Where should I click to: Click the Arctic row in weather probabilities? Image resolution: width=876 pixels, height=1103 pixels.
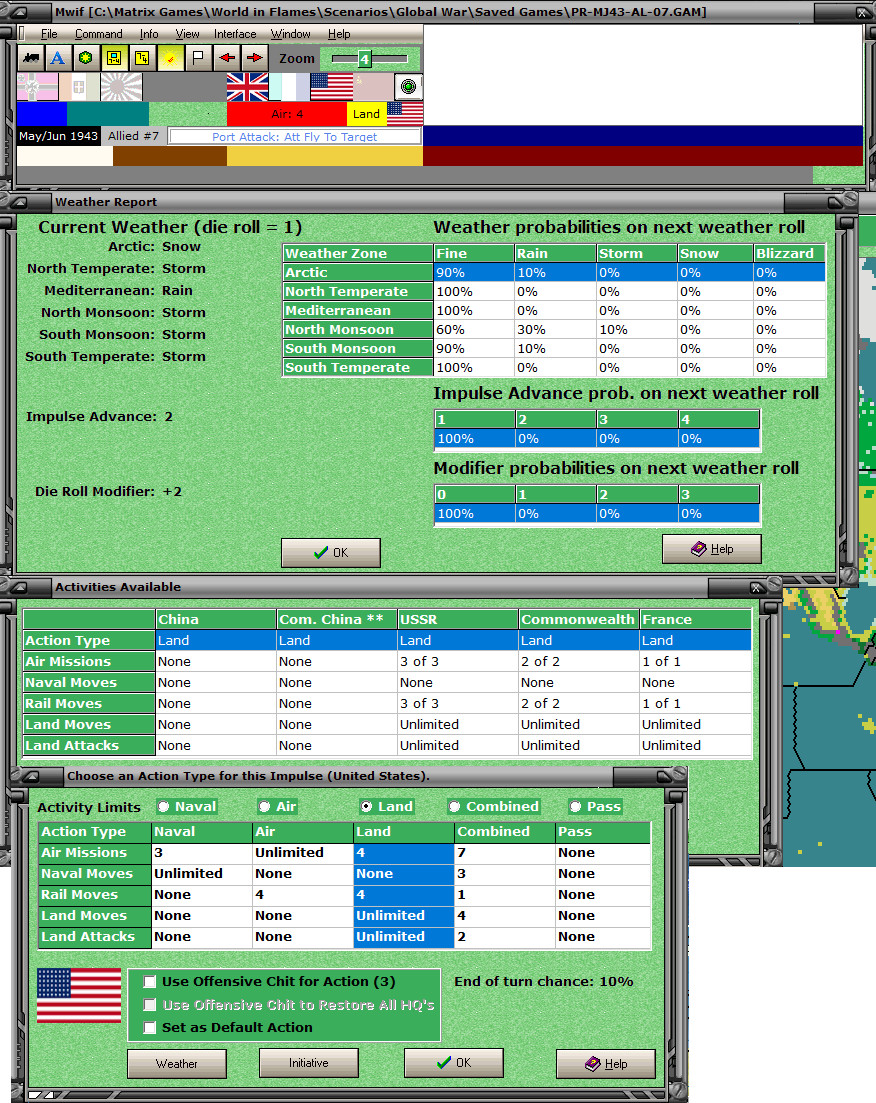coord(554,272)
